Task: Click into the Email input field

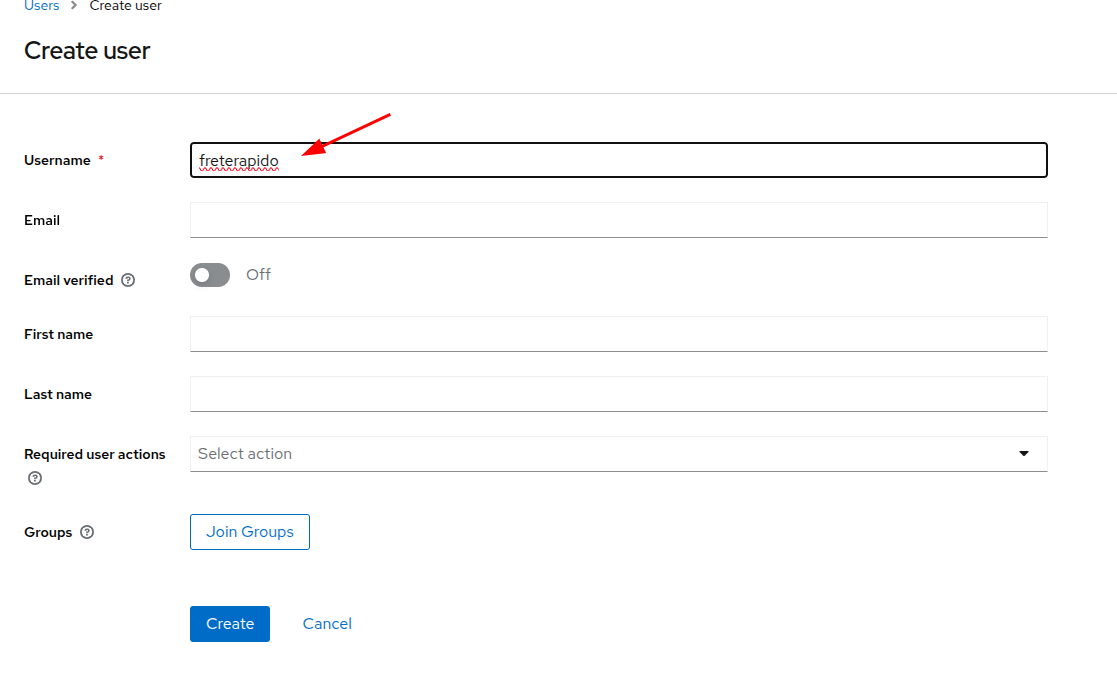Action: coord(618,220)
